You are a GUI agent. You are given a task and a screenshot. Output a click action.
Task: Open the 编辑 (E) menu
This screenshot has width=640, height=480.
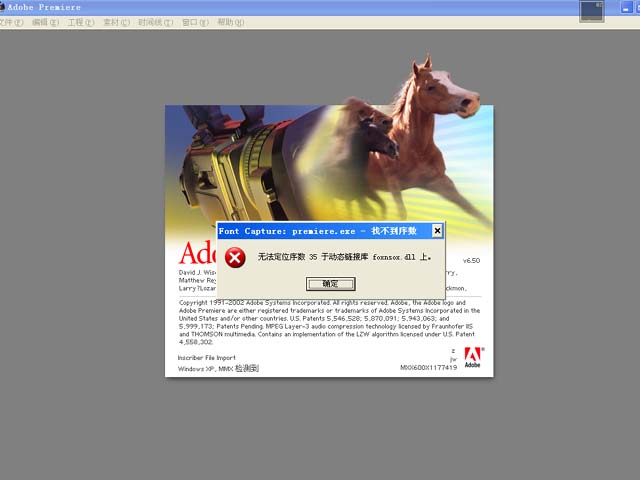click(45, 22)
